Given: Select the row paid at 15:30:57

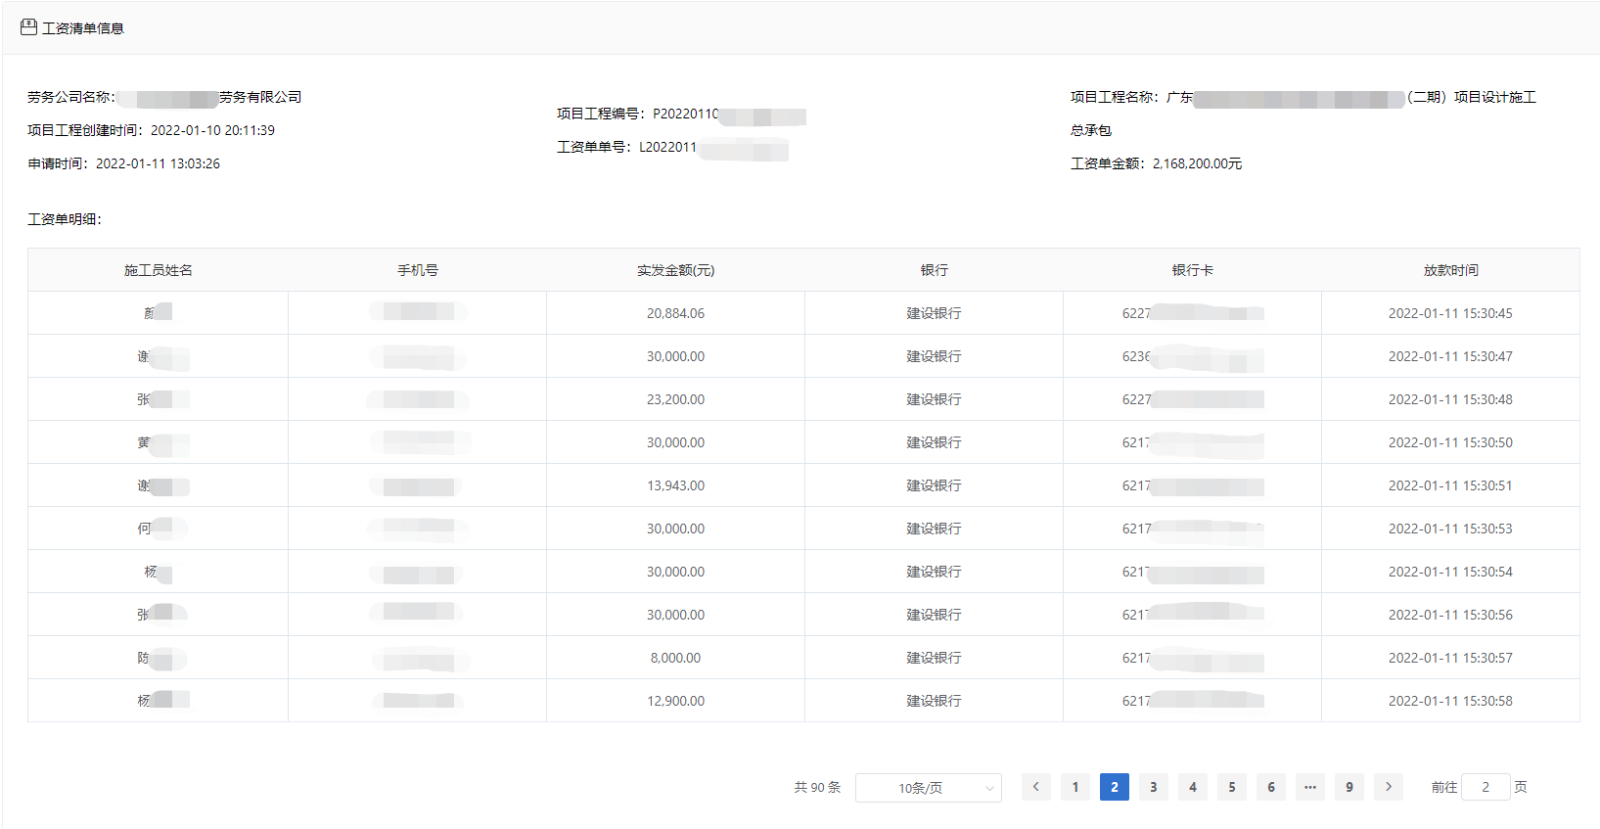Looking at the screenshot, I should pos(1450,658).
